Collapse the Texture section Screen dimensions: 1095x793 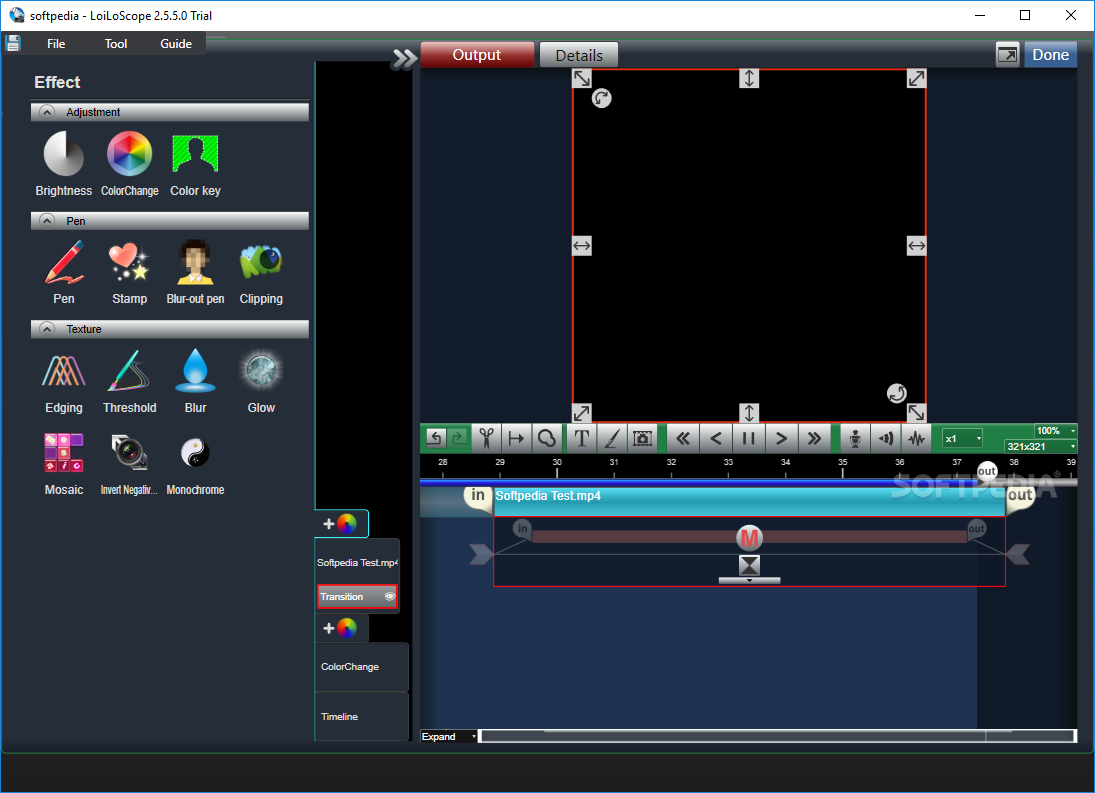[47, 328]
